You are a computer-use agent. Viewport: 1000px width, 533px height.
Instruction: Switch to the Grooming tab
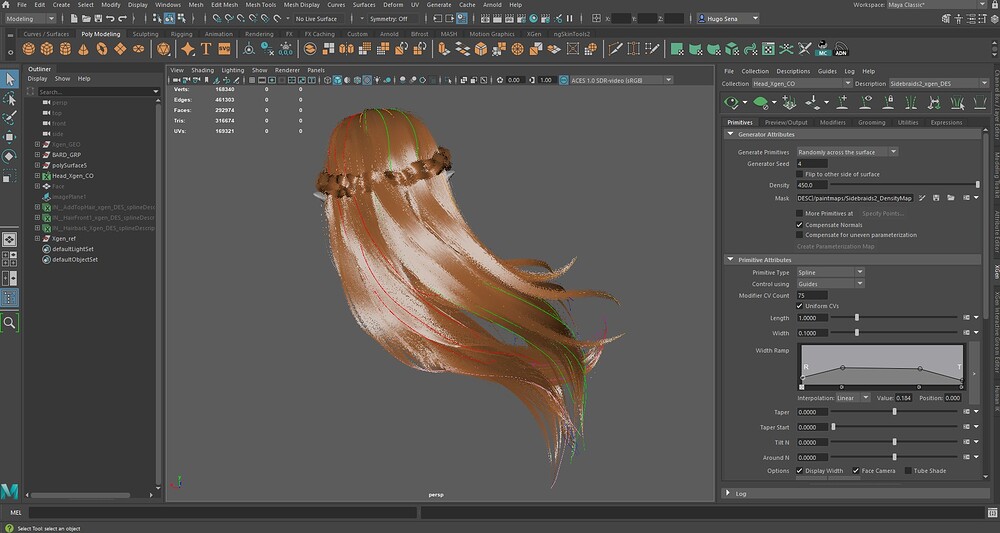click(871, 122)
